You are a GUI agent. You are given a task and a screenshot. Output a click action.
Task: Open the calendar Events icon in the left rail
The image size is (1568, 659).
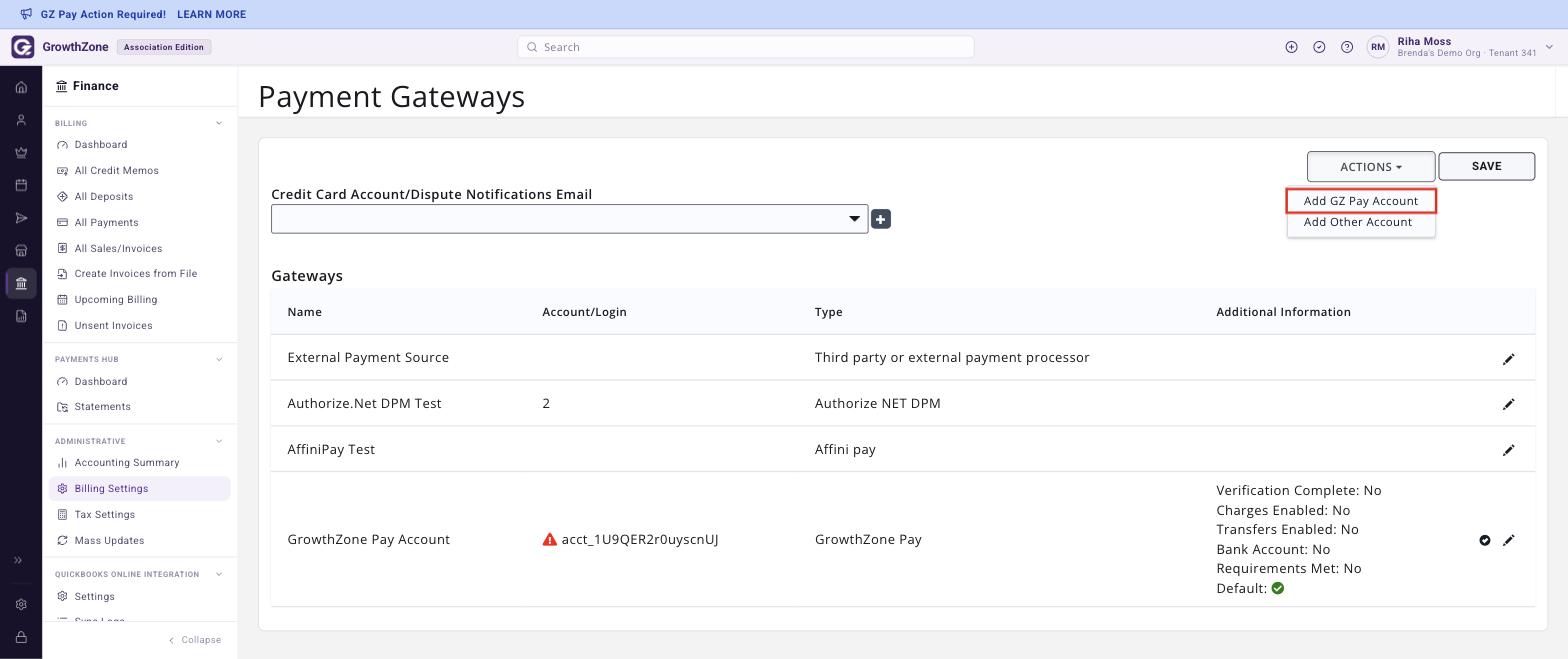(x=21, y=185)
